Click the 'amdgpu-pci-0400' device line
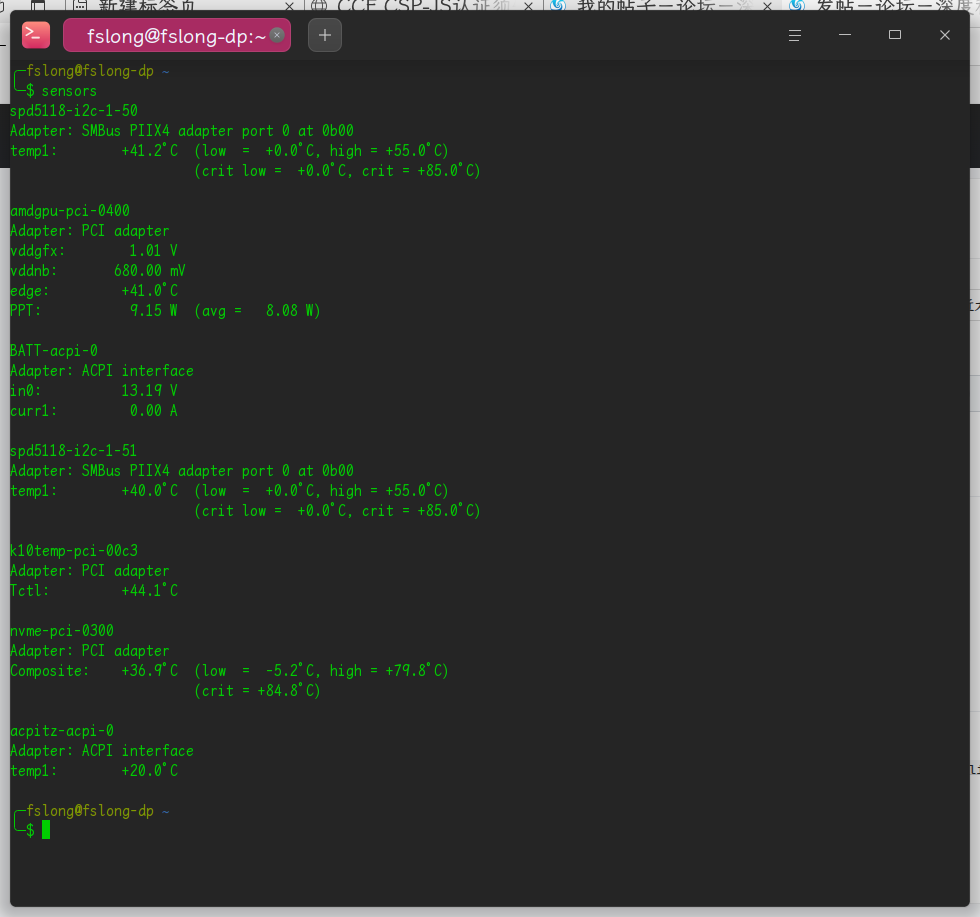980x917 pixels. tap(70, 211)
